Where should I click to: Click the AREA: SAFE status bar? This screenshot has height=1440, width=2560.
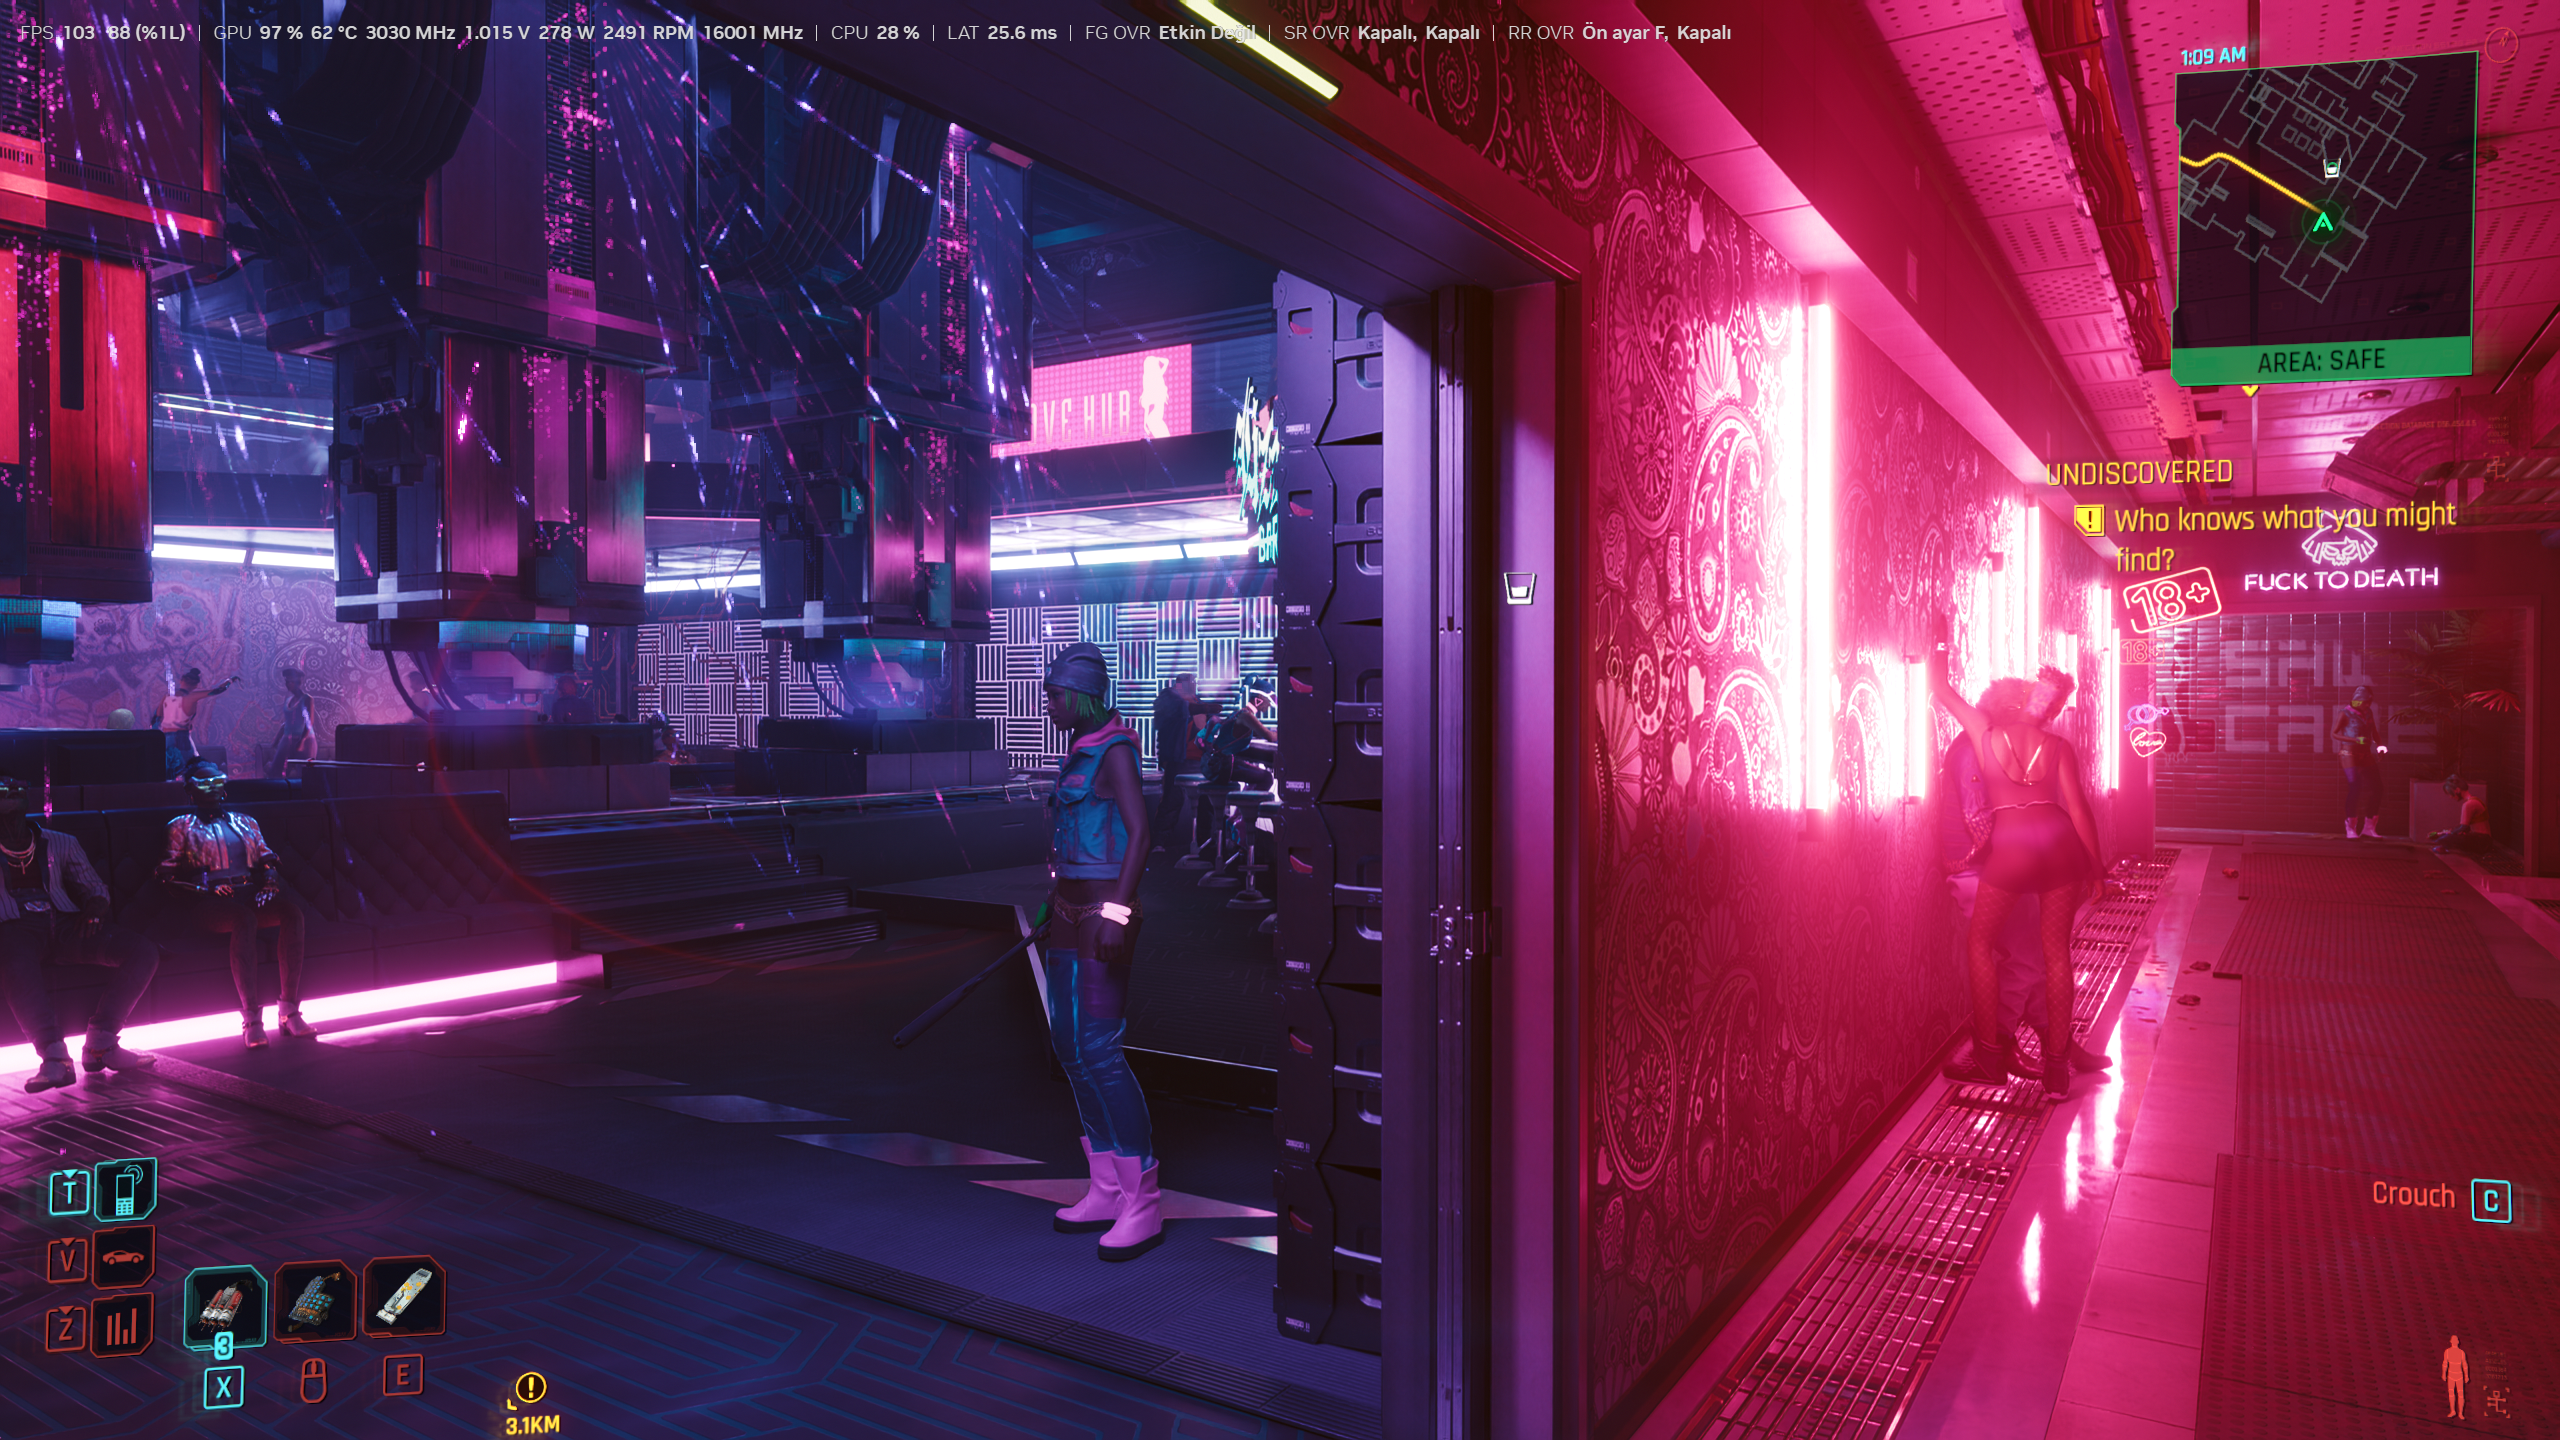(2321, 360)
